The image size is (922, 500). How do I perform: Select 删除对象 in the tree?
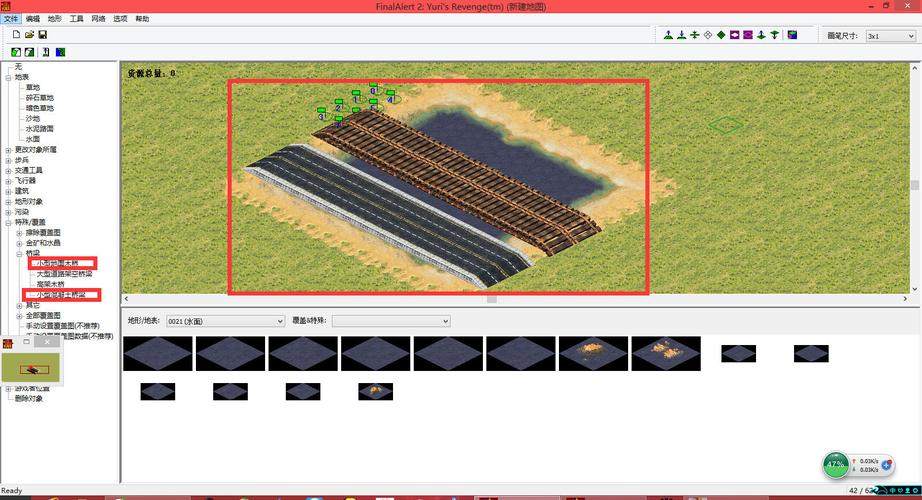[x=29, y=399]
